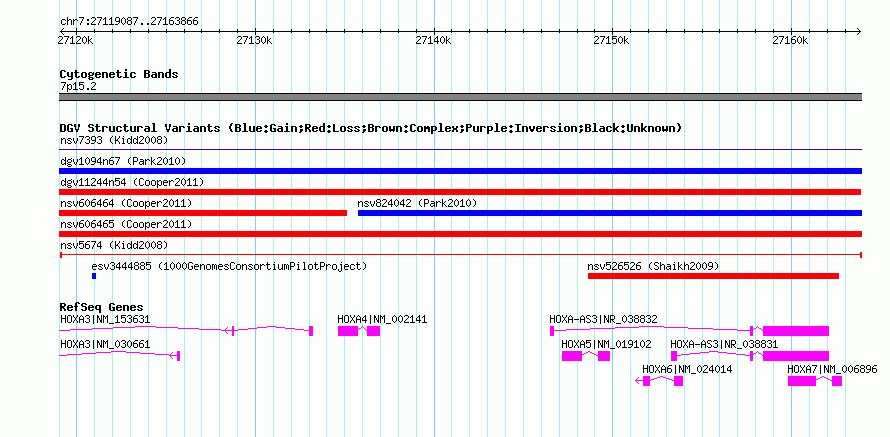Click the esv3444885 1000GenomesConsortiumPilotProject label

(229, 266)
